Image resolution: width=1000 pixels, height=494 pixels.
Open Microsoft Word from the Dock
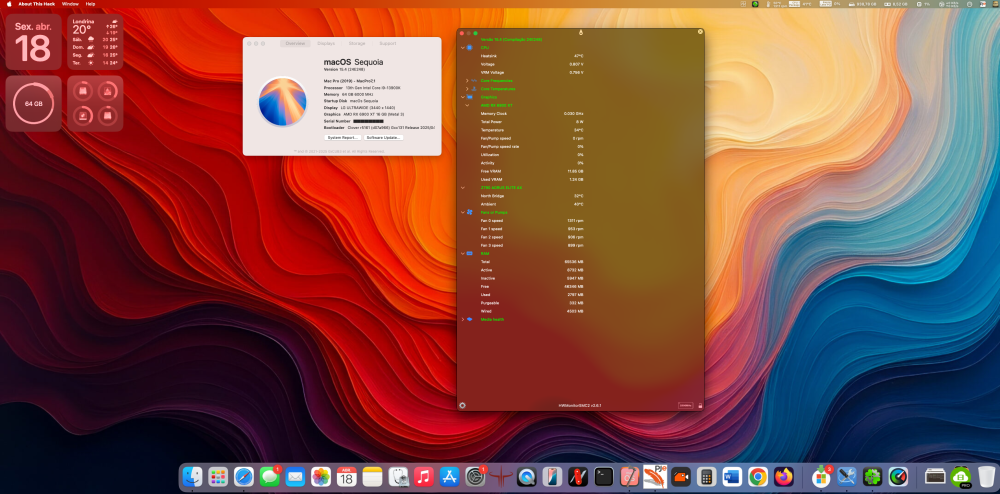click(x=732, y=476)
